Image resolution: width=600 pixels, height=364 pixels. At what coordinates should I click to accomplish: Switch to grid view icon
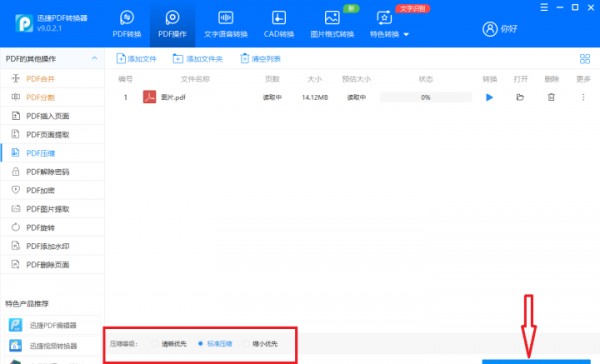tap(585, 59)
